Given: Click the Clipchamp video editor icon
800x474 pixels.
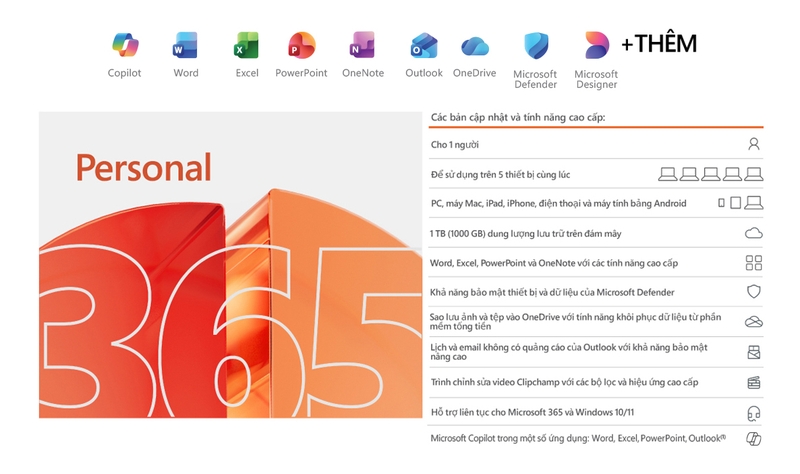Looking at the screenshot, I should [x=754, y=382].
